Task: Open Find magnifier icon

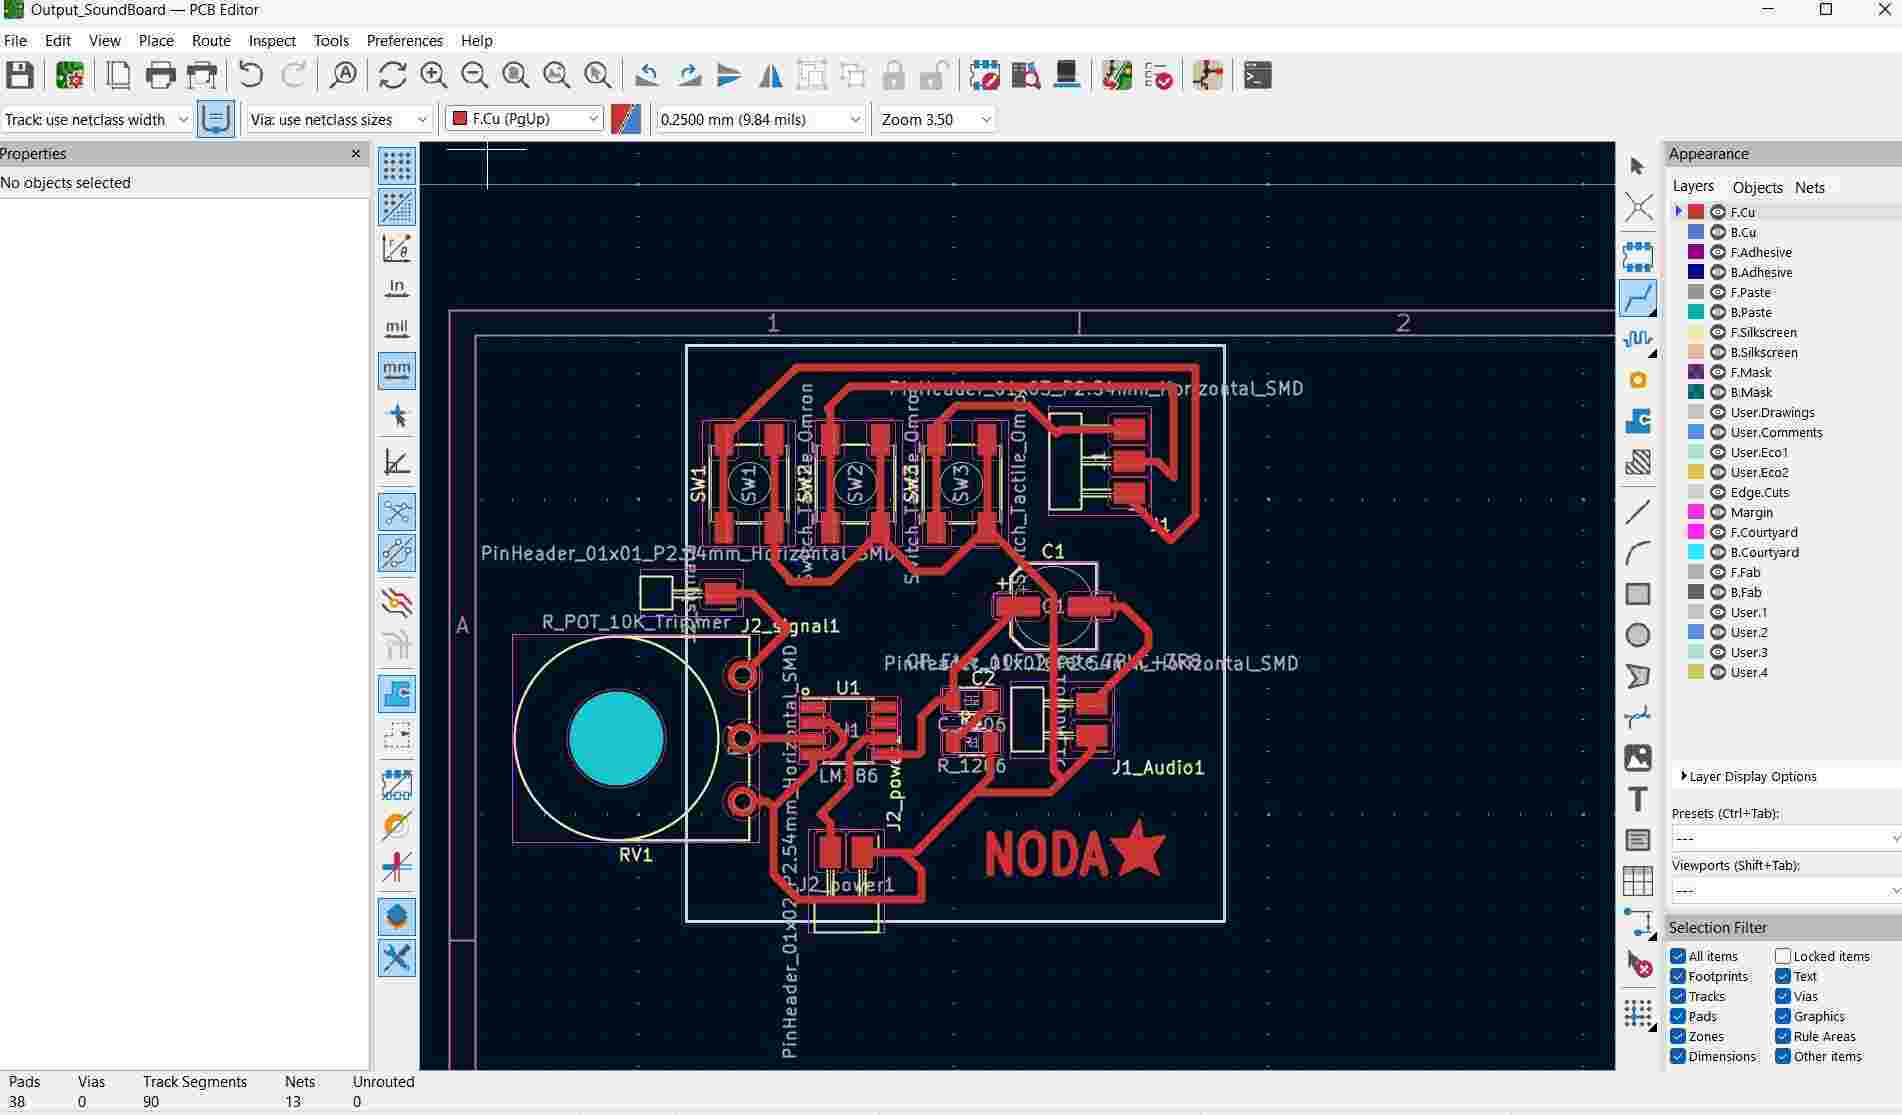Action: pyautogui.click(x=343, y=76)
